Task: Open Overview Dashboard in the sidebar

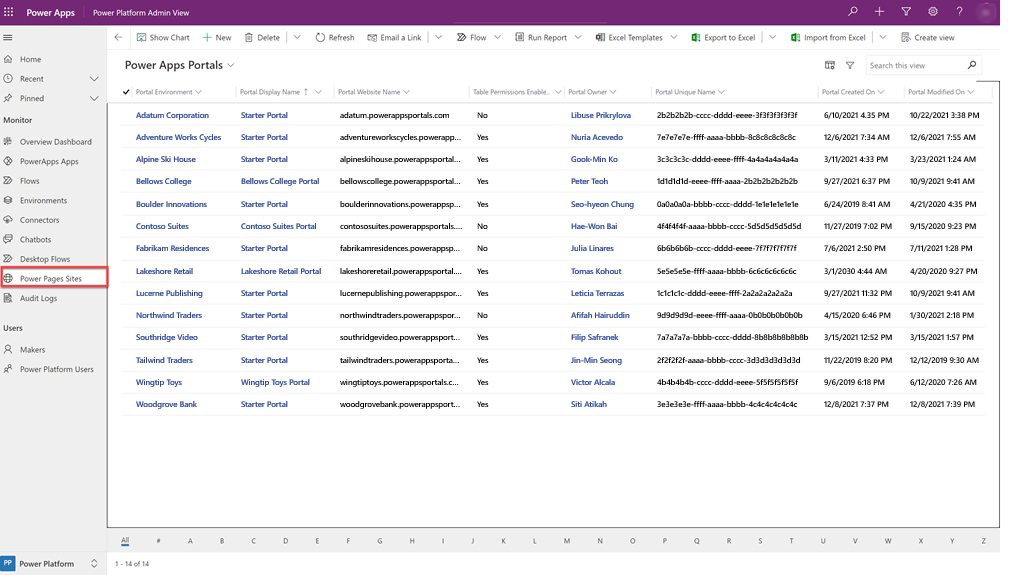Action: (53, 142)
